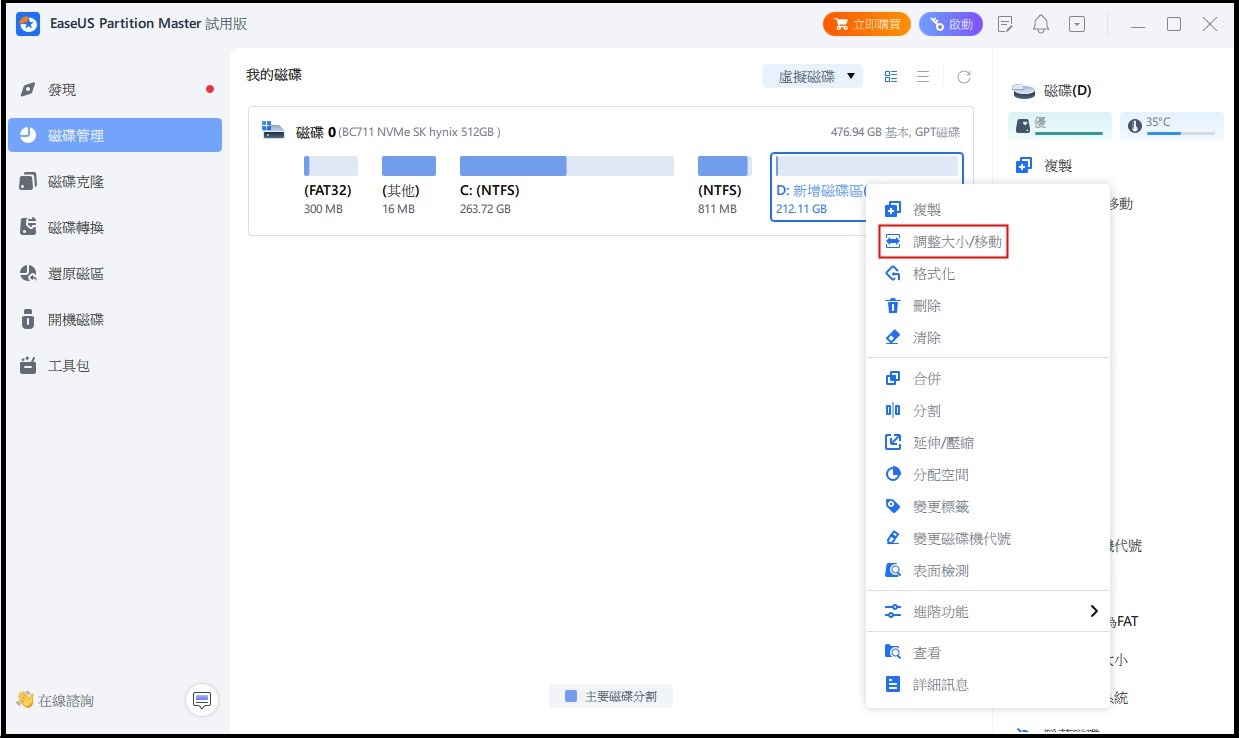Image resolution: width=1239 pixels, height=738 pixels.
Task: Choose 格式化 in the context menu
Action: coord(934,274)
